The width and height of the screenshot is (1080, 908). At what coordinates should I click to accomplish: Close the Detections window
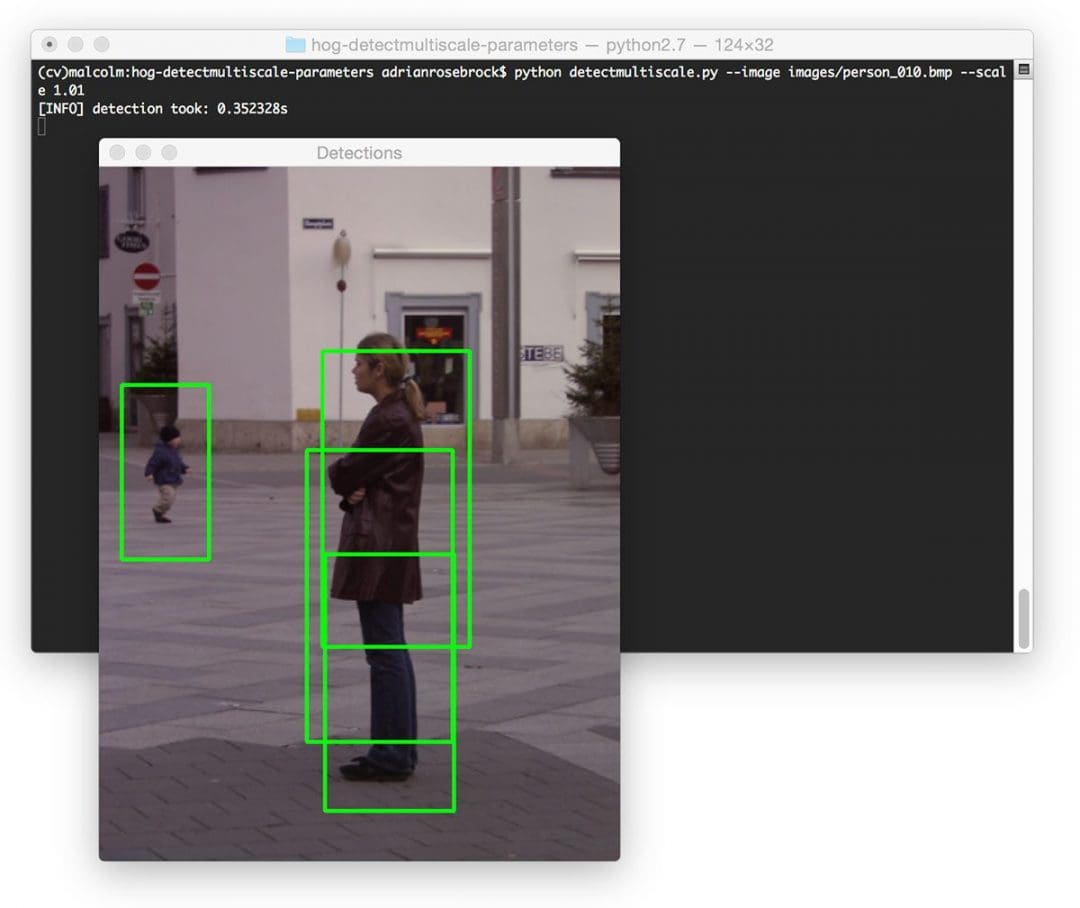pos(117,152)
